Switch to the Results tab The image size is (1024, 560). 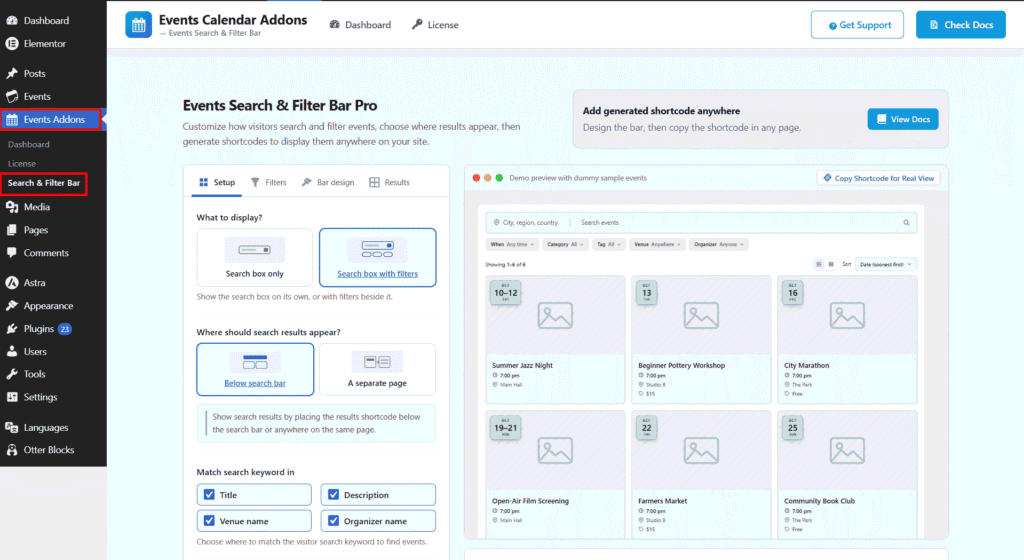(x=389, y=182)
